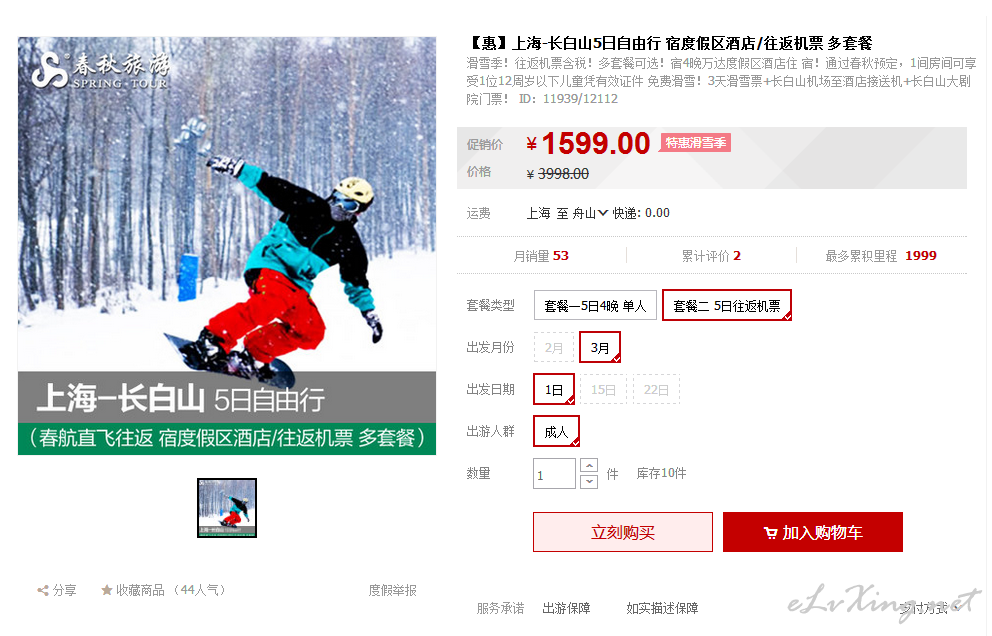Open the 月销量 53 sales tab
The image size is (992, 636).
[x=541, y=256]
